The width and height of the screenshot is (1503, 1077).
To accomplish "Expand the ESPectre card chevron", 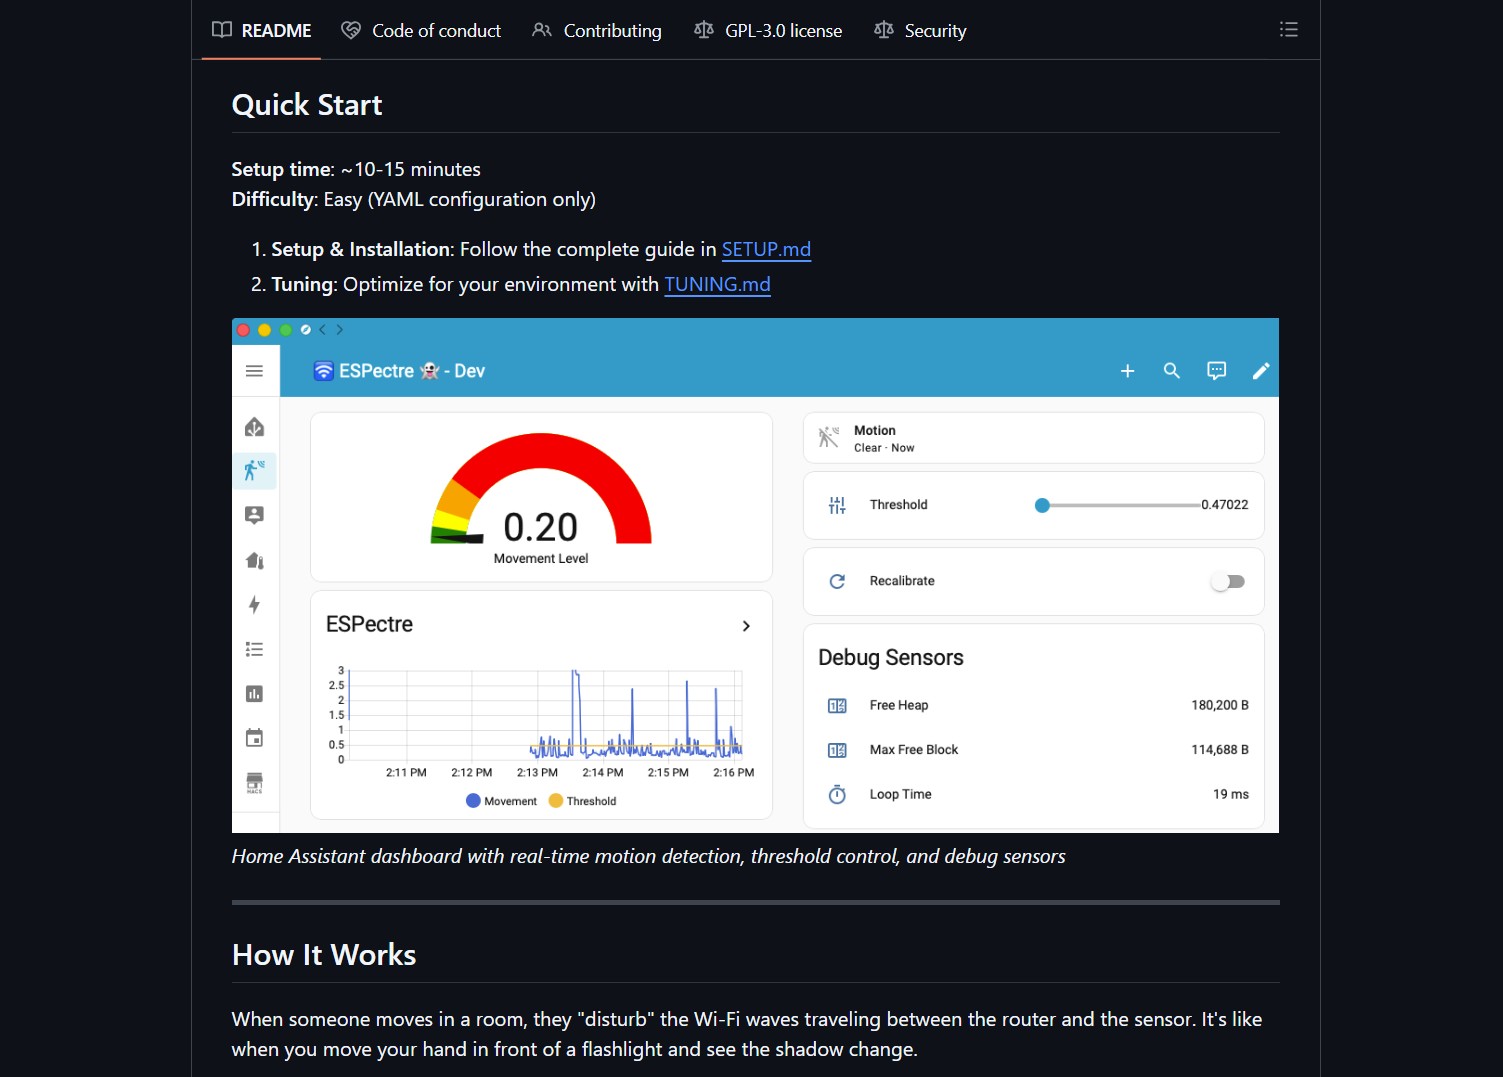I will pos(746,626).
